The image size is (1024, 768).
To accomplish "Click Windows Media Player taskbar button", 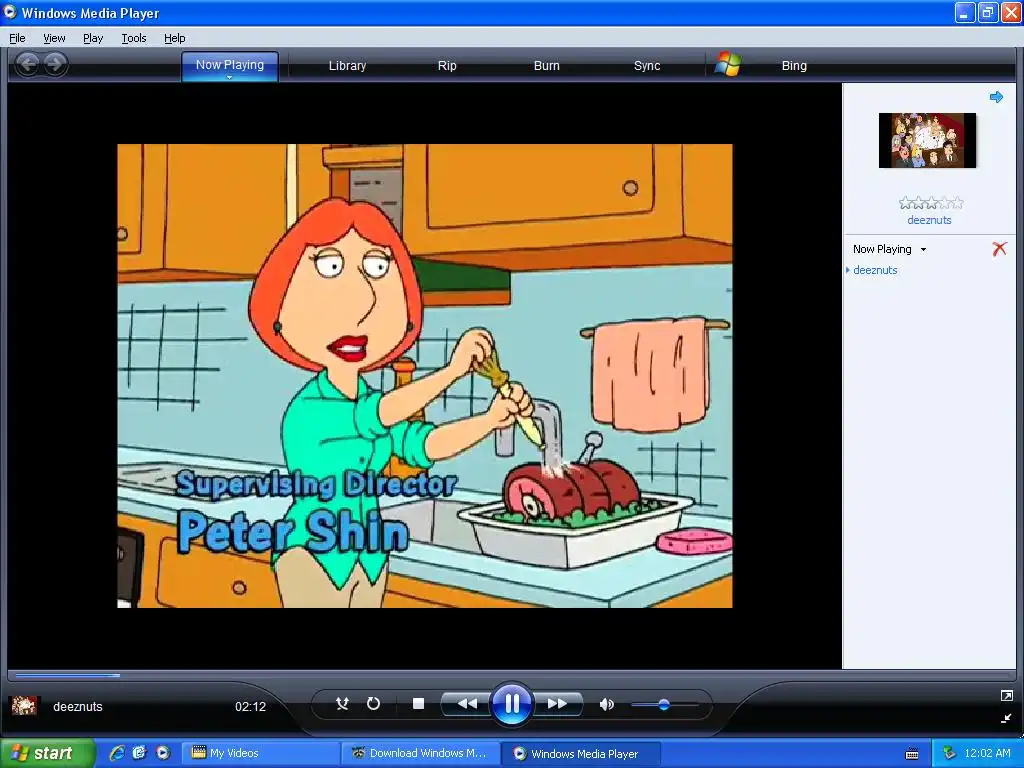I will point(581,753).
